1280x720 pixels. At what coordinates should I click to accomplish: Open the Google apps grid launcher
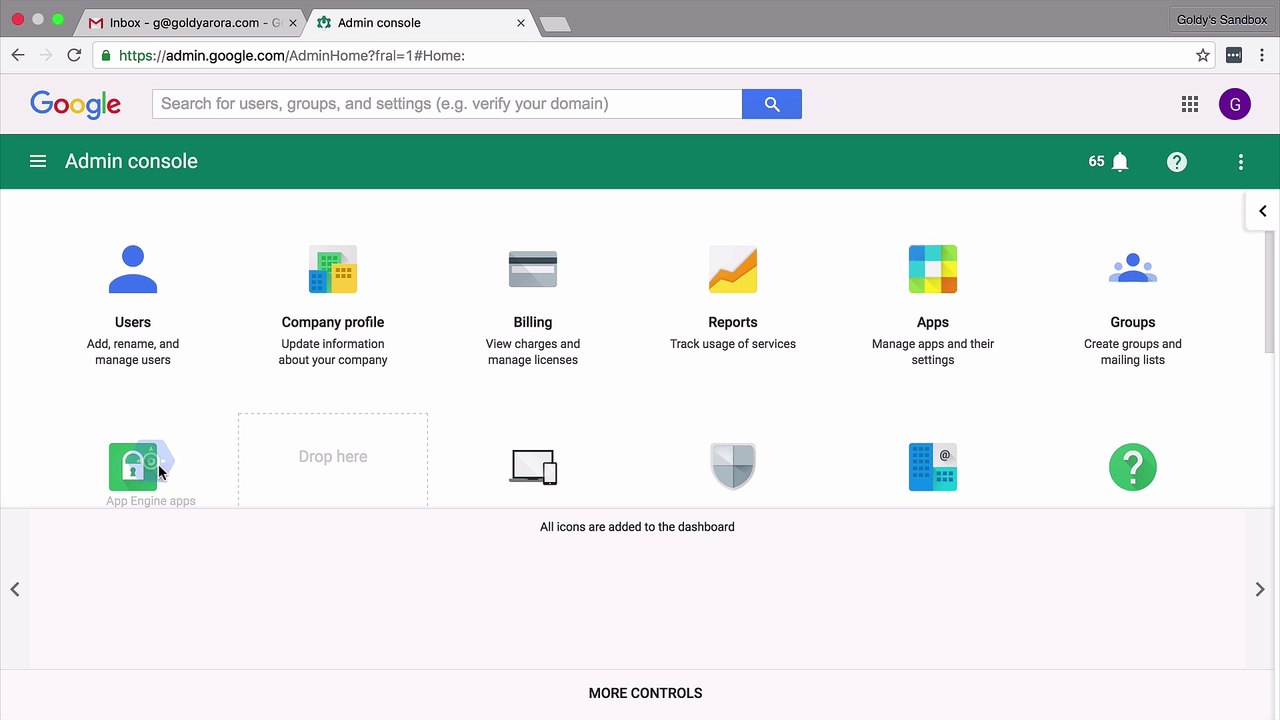point(1190,104)
